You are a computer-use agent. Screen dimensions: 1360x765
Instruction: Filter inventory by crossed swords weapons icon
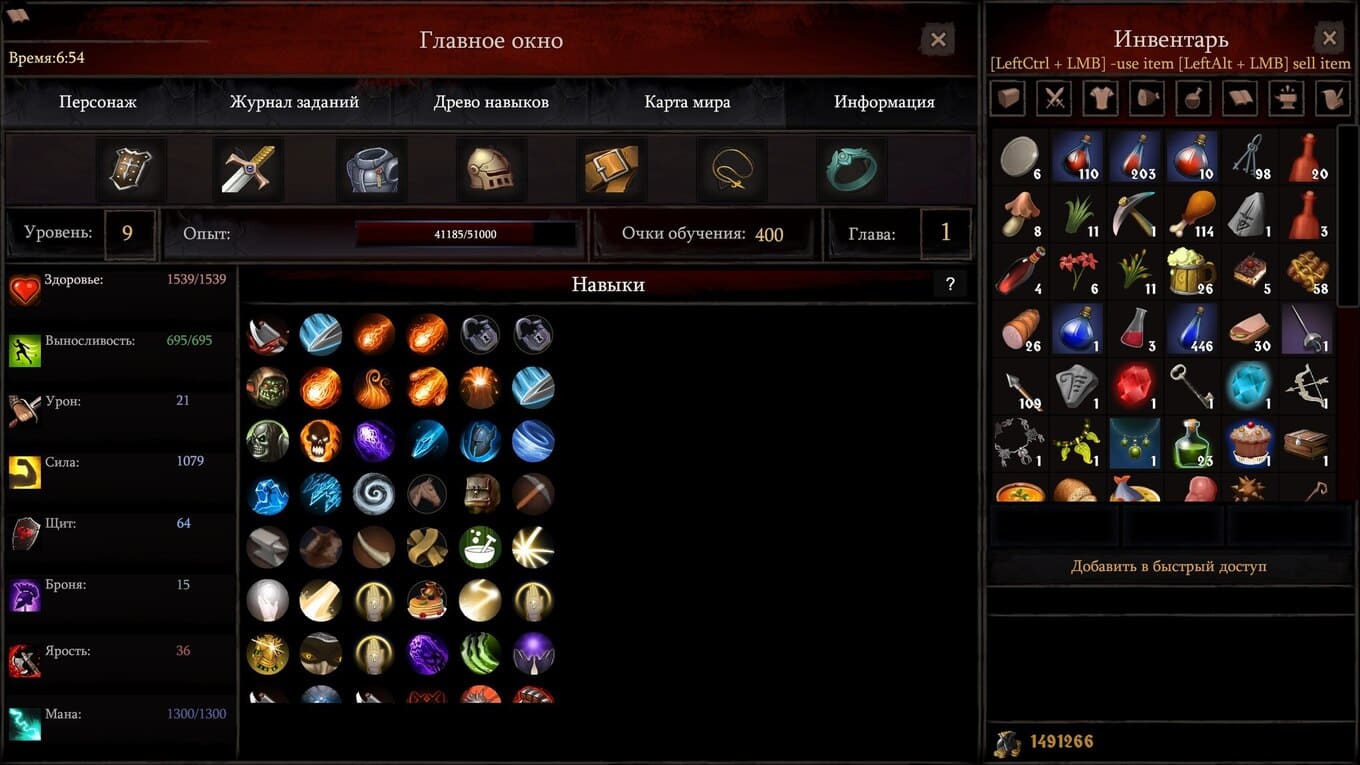pyautogui.click(x=1053, y=98)
